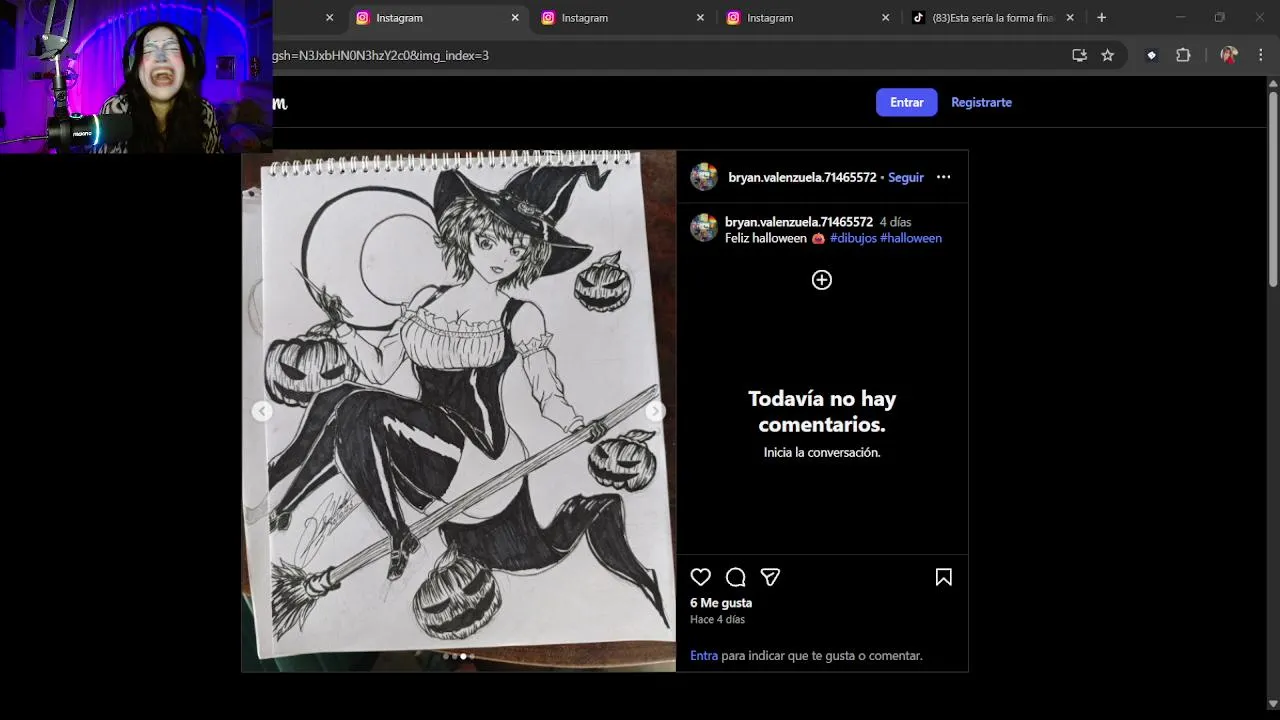Click the "Hace 4 días" timestamp
The height and width of the screenshot is (720, 1280).
pyautogui.click(x=717, y=620)
